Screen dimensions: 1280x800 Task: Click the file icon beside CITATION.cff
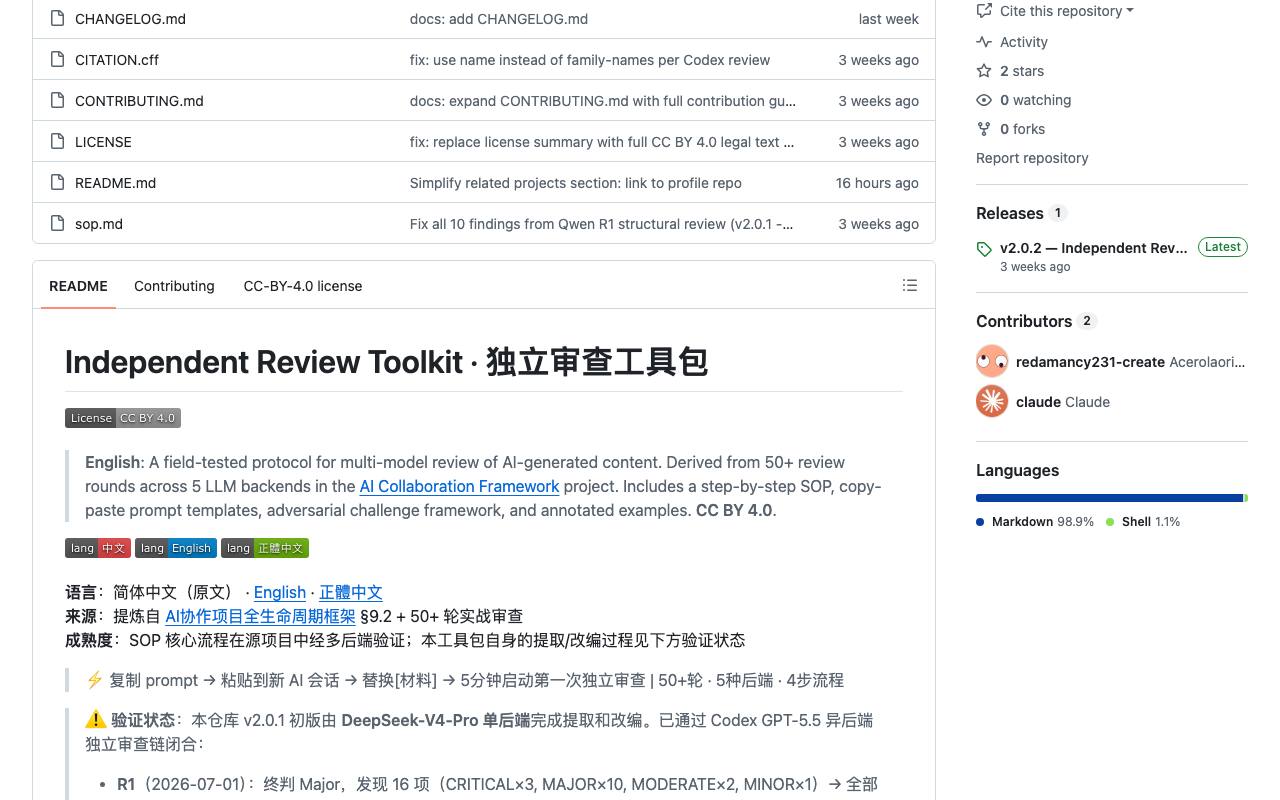click(57, 60)
